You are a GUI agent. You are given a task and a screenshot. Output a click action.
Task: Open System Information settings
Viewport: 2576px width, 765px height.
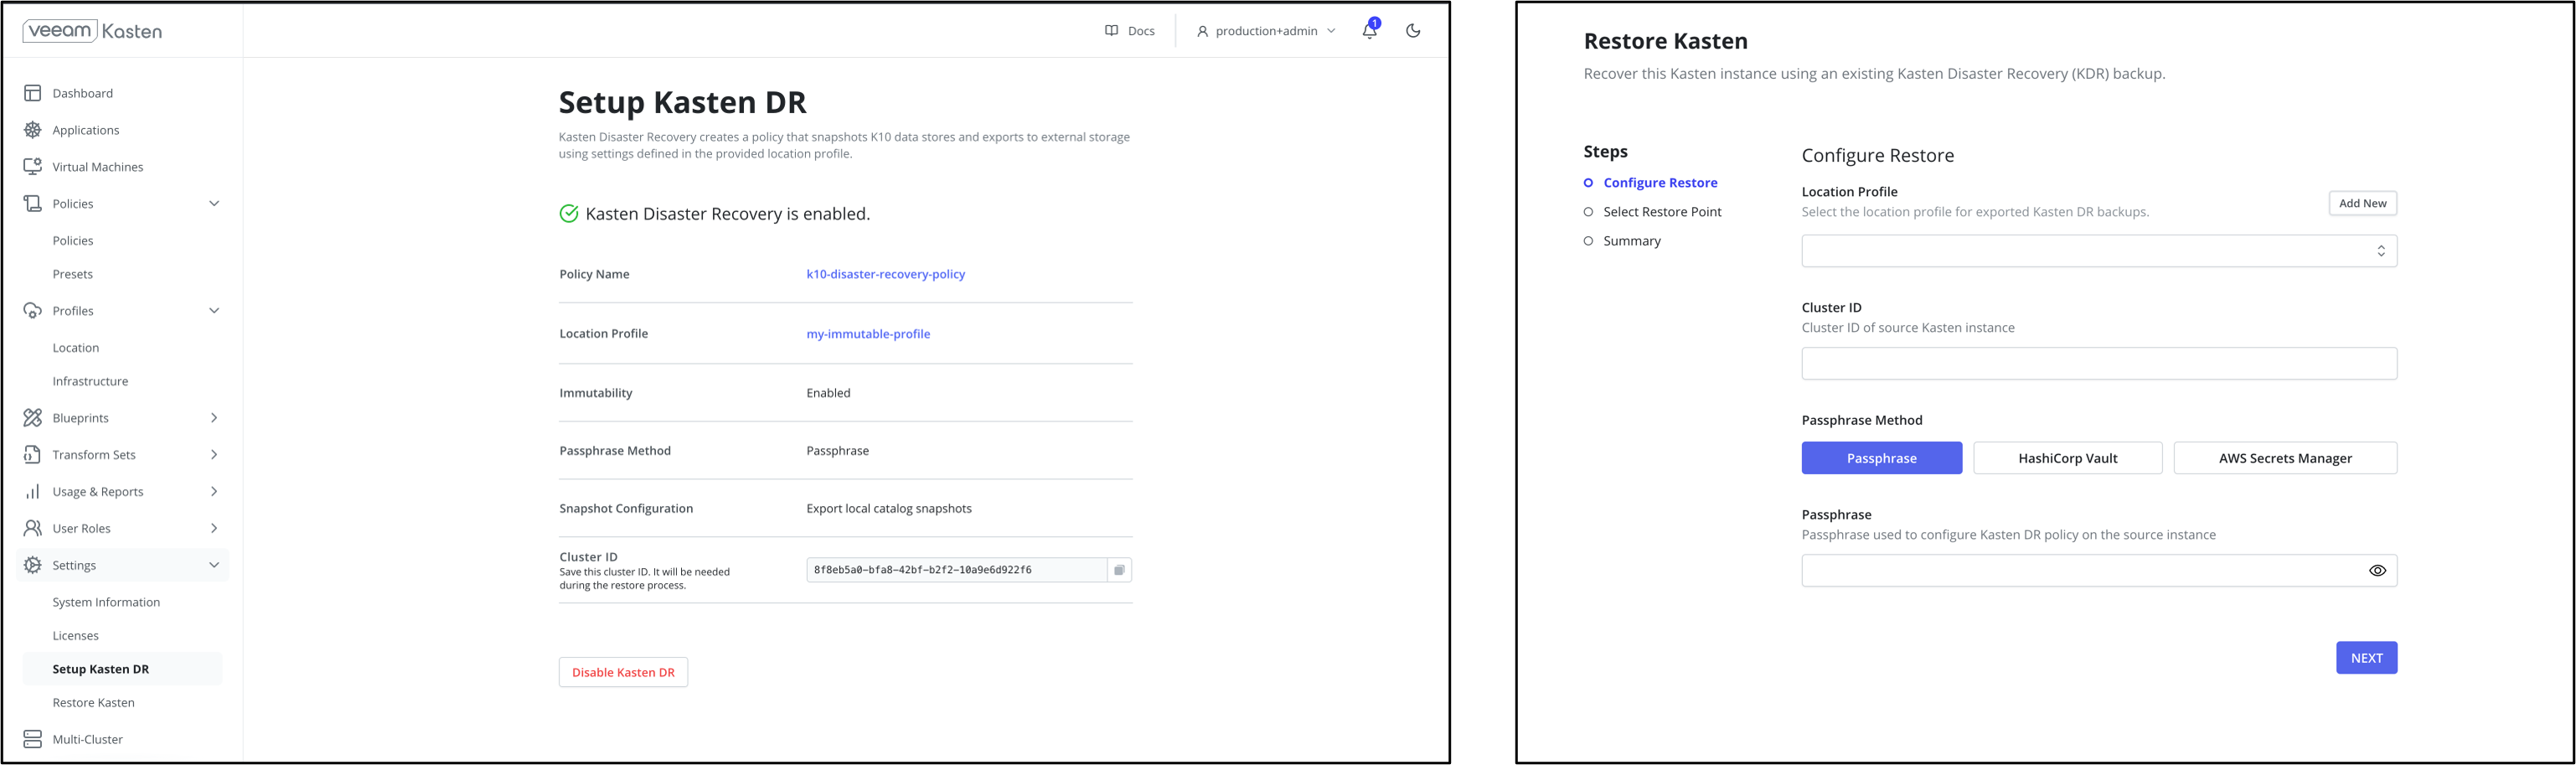click(x=106, y=602)
